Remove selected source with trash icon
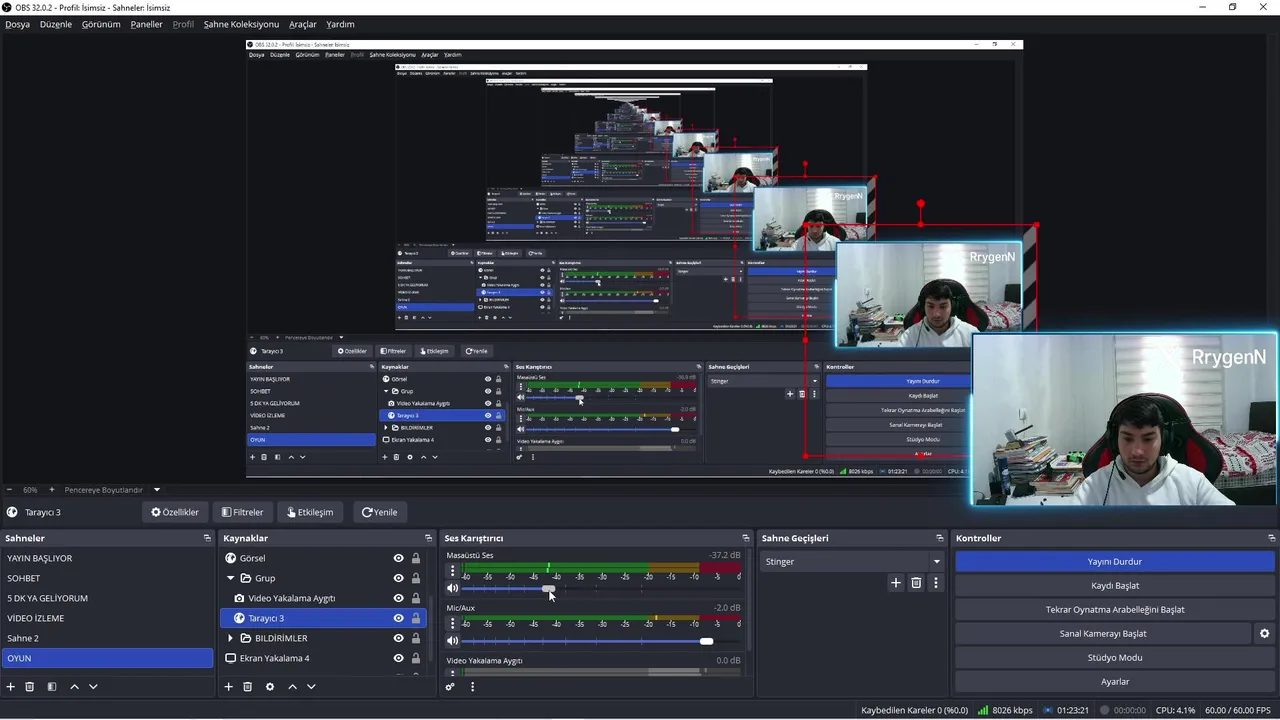 [x=248, y=687]
